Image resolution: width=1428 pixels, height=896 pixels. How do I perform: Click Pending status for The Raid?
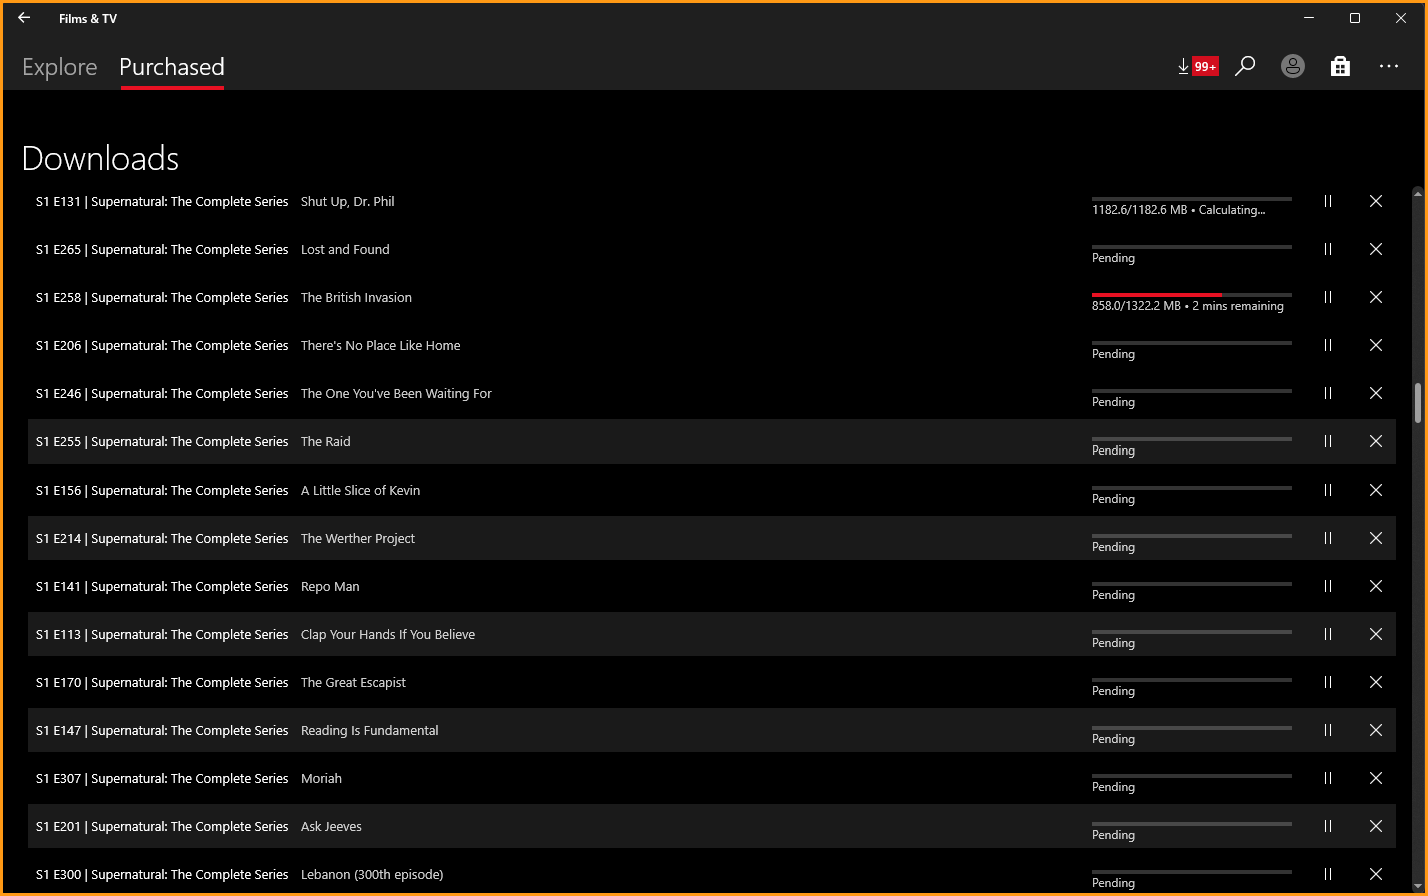click(1113, 450)
